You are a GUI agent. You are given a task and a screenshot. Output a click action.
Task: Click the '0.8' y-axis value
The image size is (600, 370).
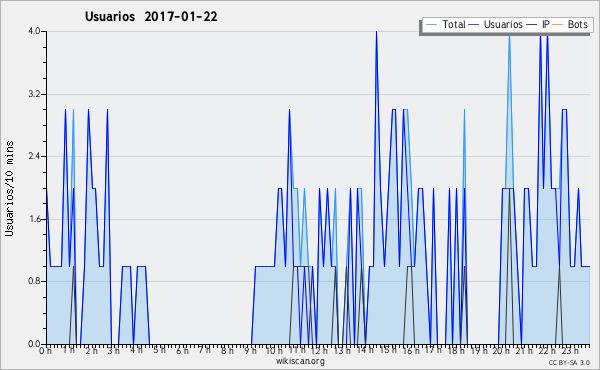34,282
